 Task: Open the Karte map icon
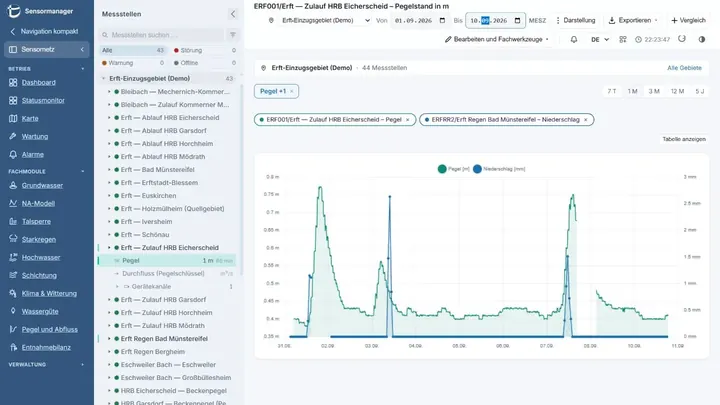(13, 118)
